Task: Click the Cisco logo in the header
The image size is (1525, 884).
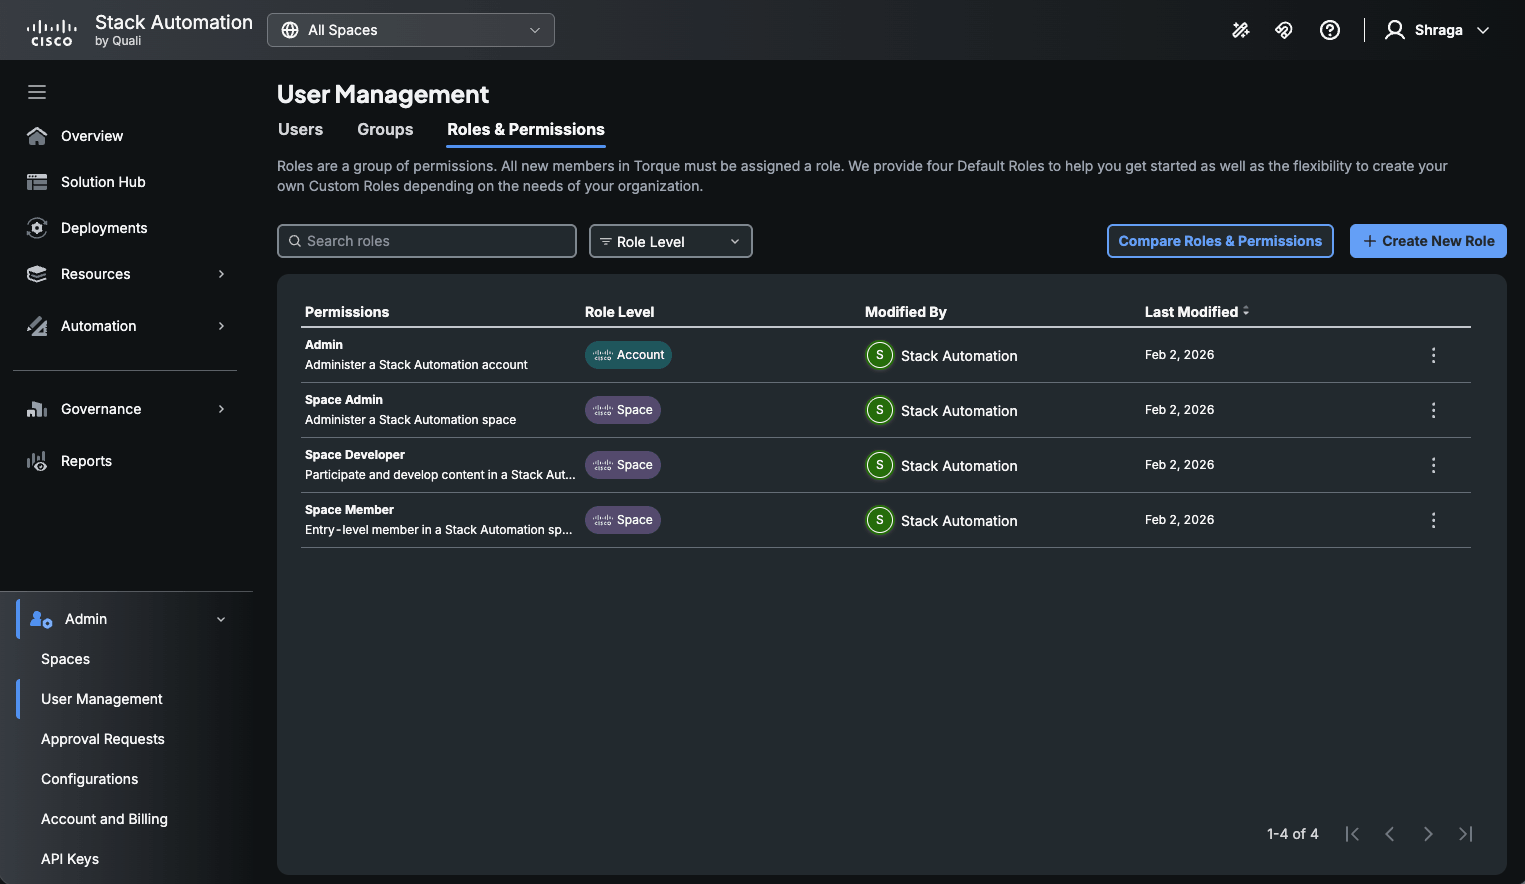Action: point(52,33)
